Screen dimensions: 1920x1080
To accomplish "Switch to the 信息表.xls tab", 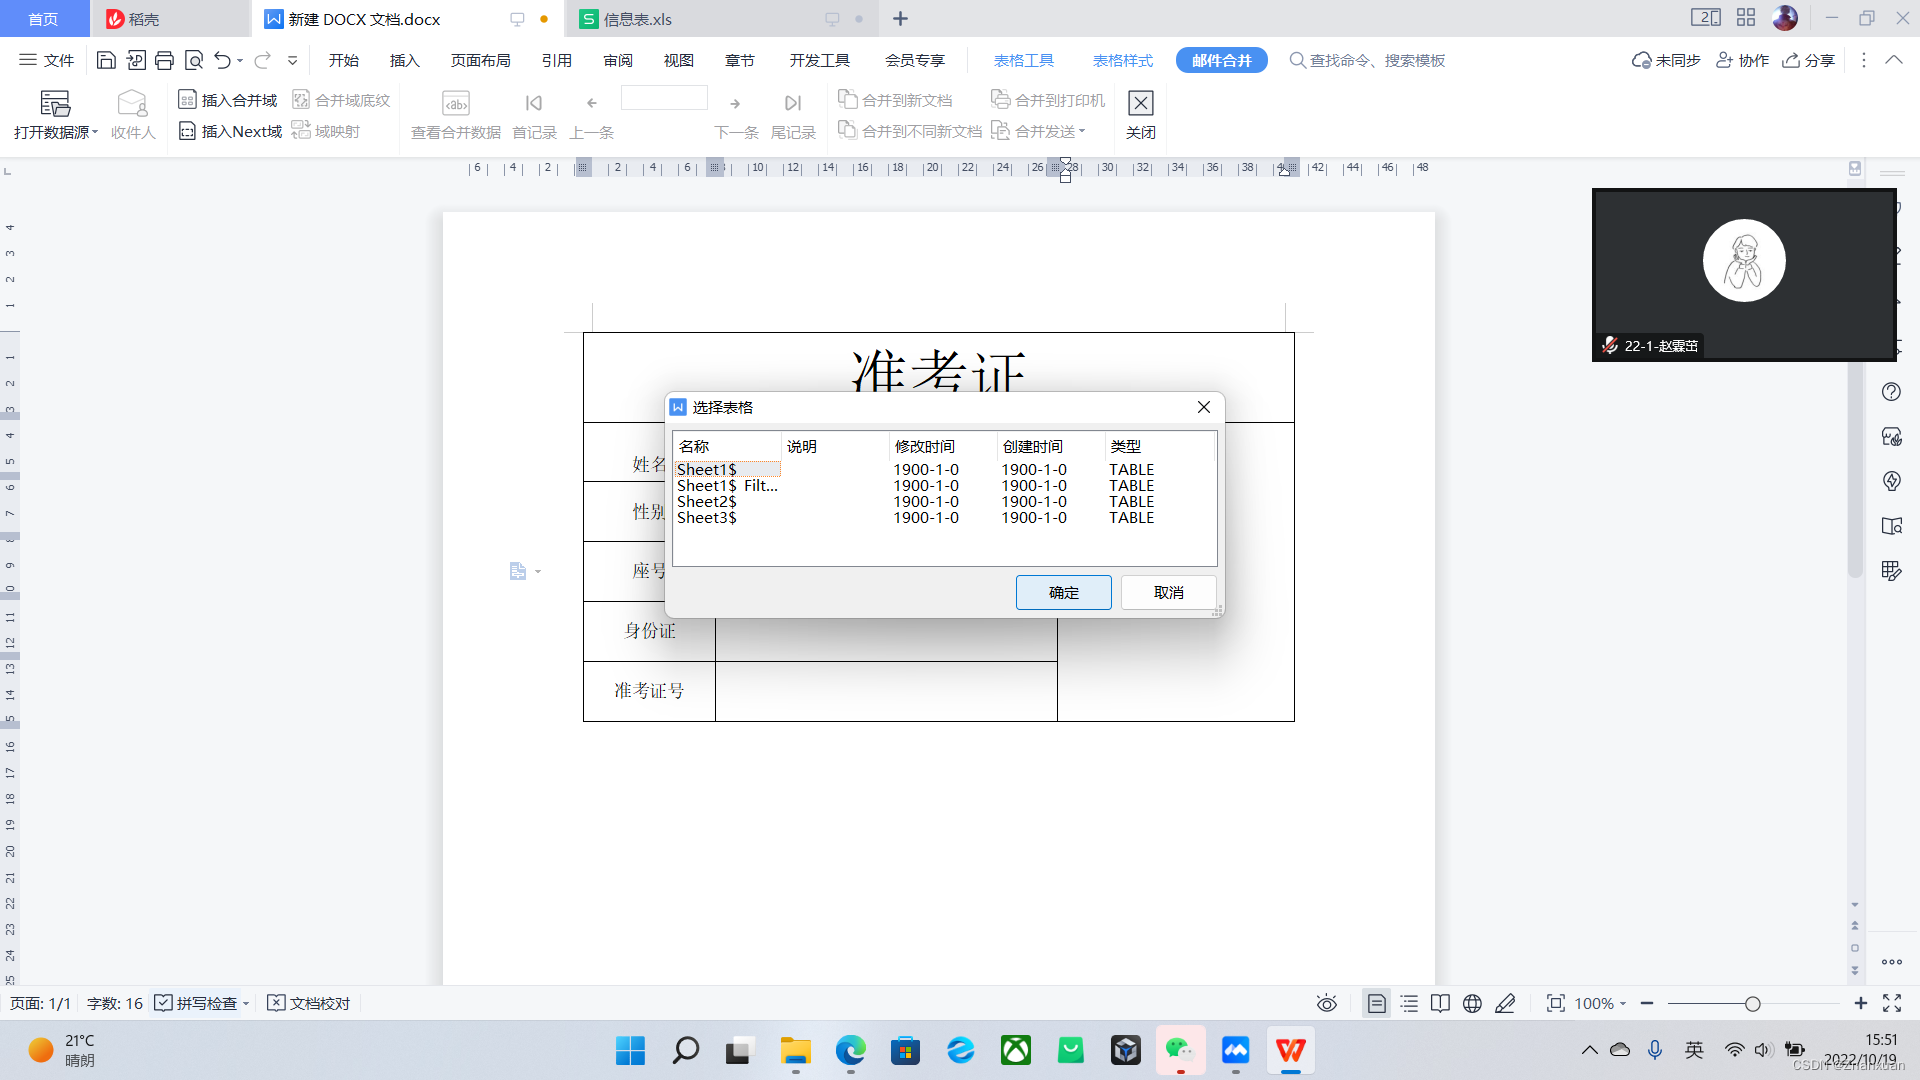I will click(637, 19).
